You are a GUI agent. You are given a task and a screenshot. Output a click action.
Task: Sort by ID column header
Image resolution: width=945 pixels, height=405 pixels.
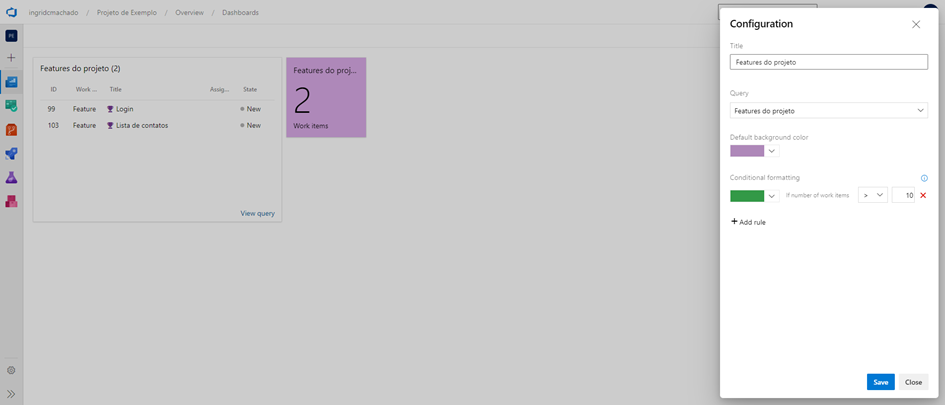tap(54, 89)
